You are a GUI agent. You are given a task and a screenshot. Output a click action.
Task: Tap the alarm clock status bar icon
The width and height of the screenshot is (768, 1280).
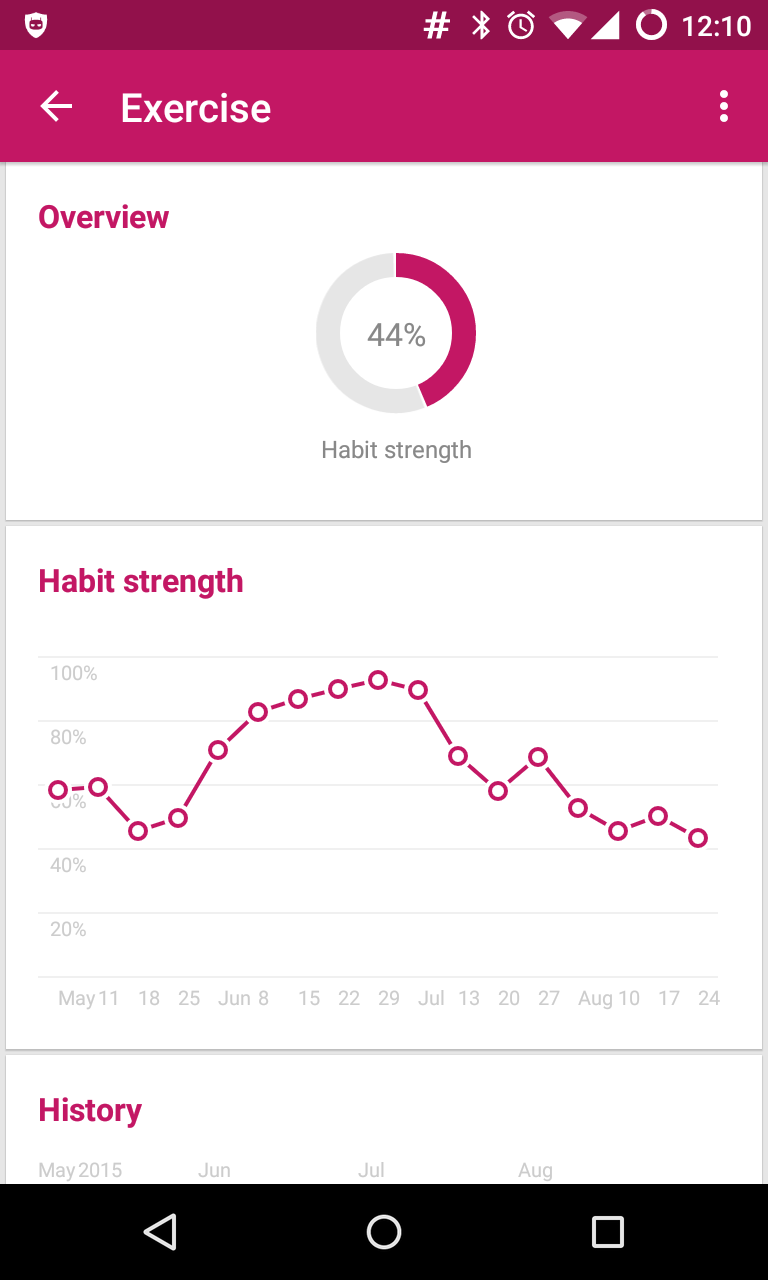521,25
